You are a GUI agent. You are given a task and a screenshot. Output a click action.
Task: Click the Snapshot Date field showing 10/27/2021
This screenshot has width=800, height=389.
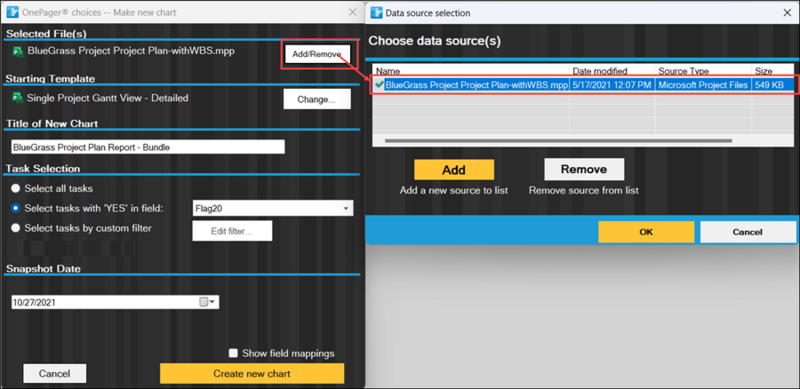[115, 302]
